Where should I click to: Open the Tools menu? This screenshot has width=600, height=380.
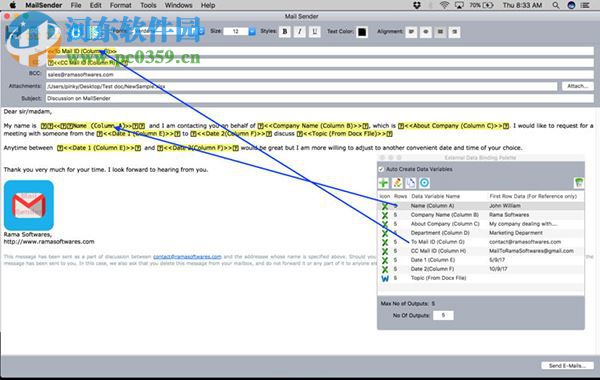click(148, 5)
